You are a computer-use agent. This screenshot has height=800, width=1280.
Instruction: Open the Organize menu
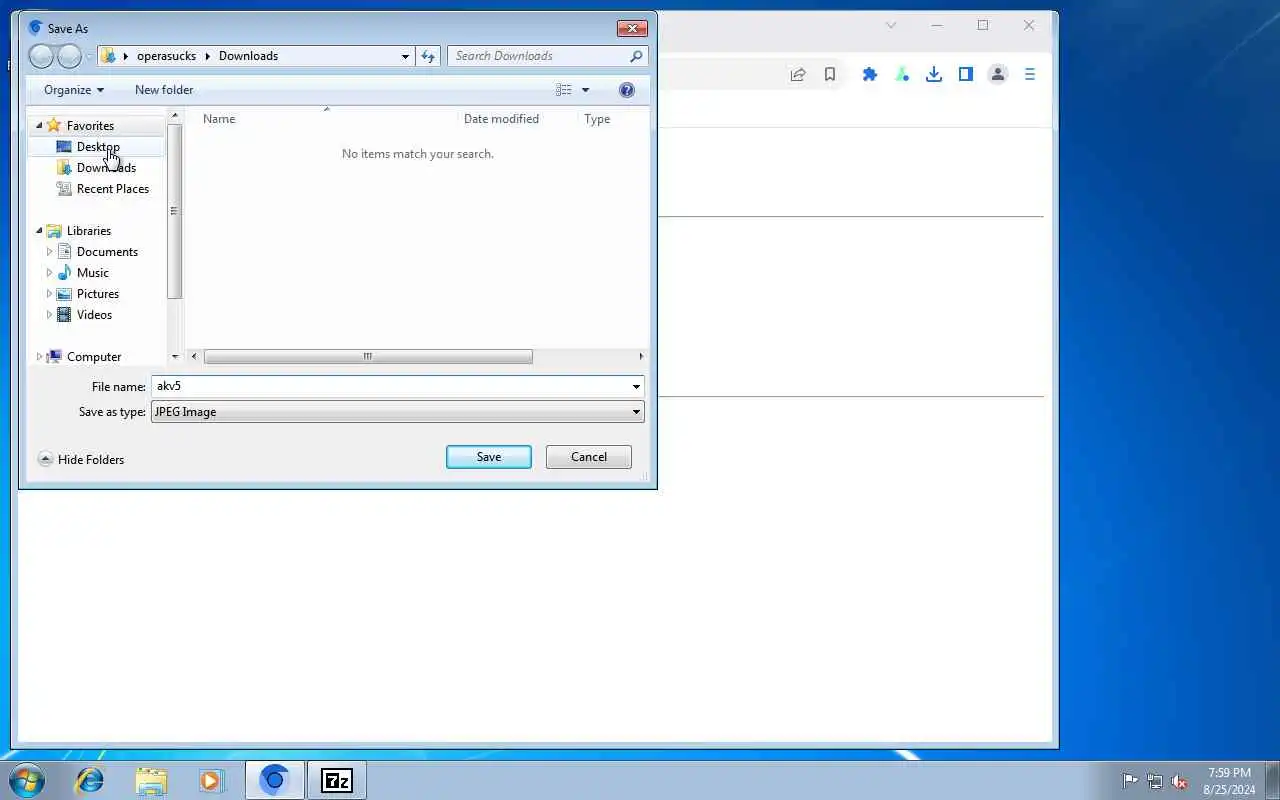tap(74, 90)
